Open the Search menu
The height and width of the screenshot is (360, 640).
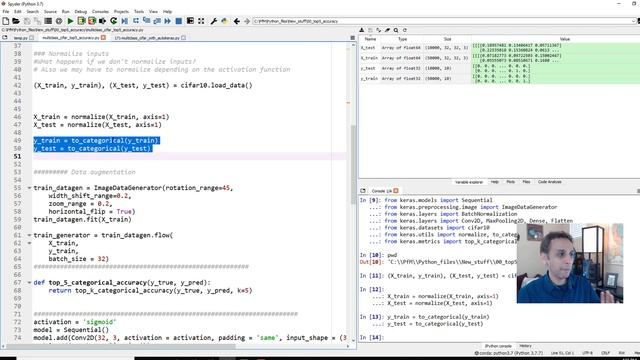click(33, 11)
